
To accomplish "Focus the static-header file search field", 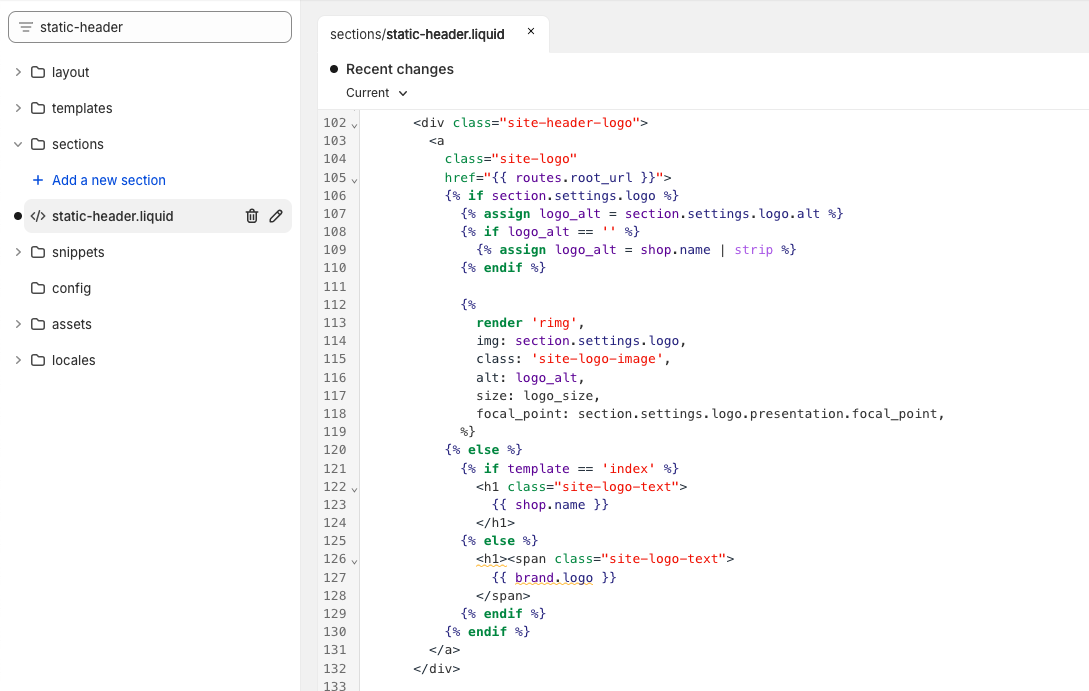I will [160, 27].
